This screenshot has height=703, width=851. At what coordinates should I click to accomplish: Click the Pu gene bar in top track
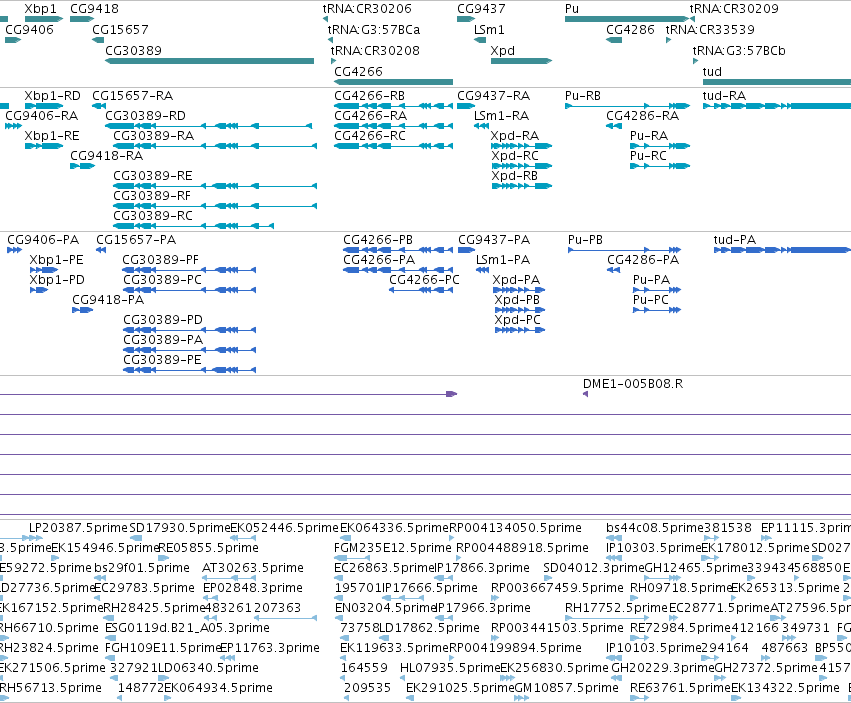pyautogui.click(x=627, y=19)
